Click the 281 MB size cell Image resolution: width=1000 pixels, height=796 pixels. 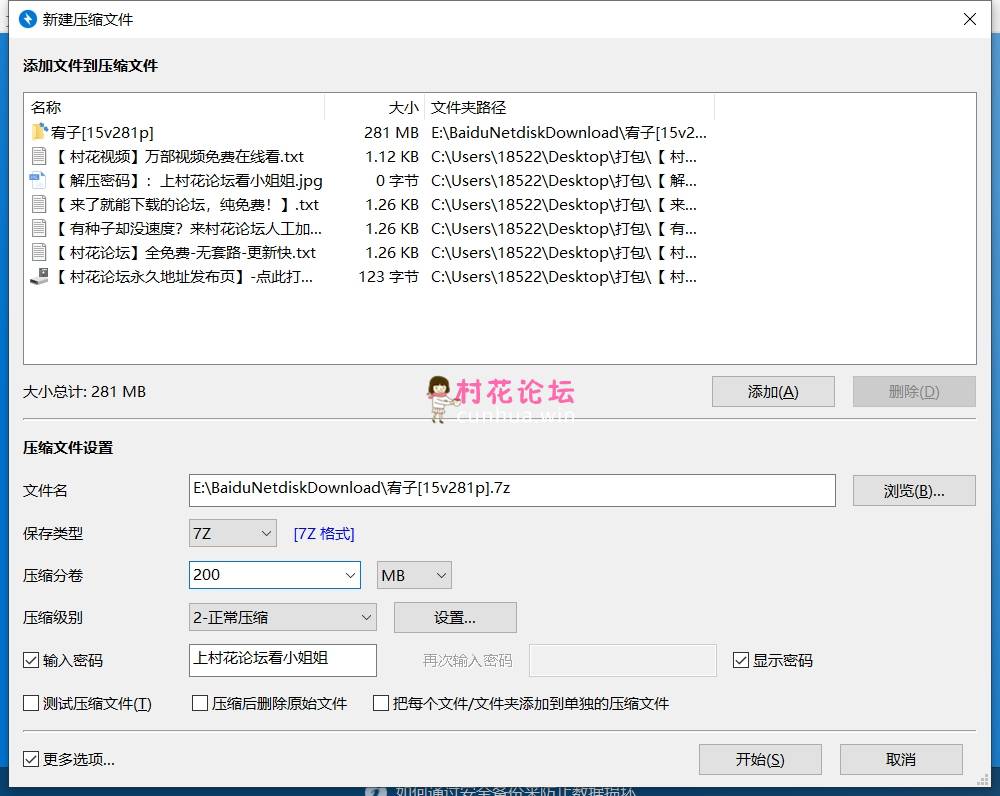click(391, 133)
